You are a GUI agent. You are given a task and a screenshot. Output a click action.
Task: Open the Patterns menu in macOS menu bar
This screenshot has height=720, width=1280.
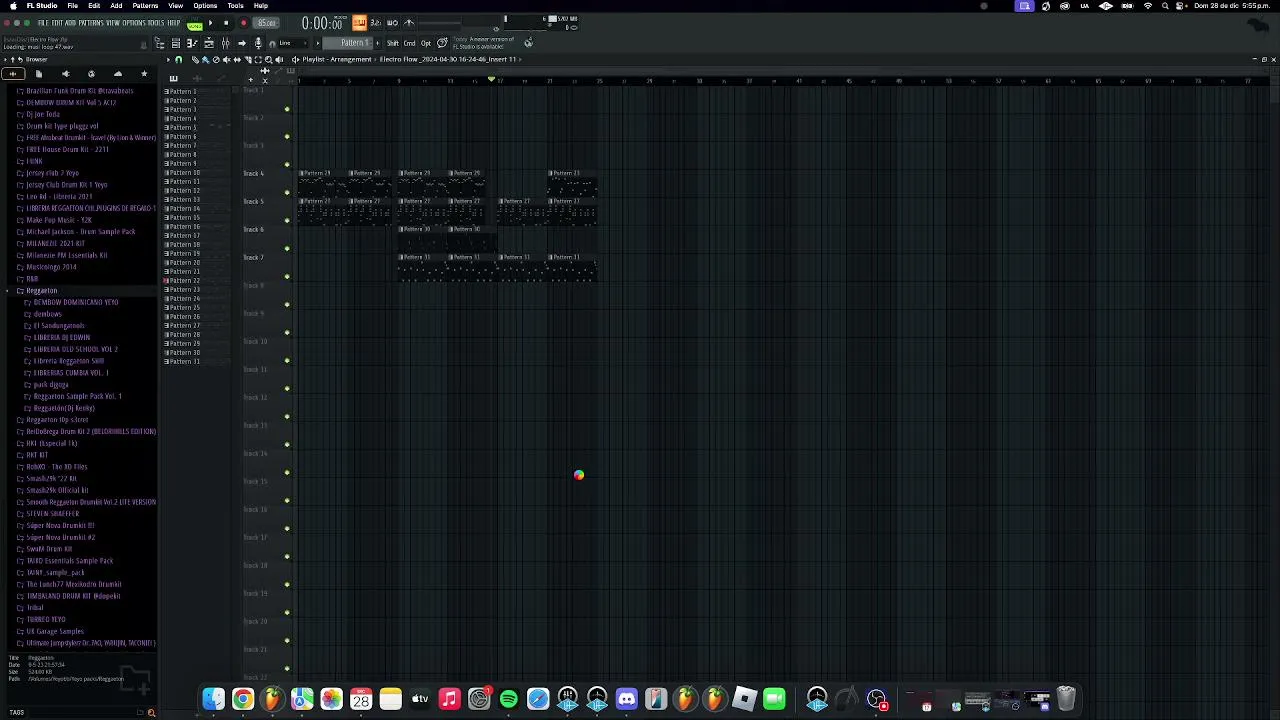[x=145, y=6]
